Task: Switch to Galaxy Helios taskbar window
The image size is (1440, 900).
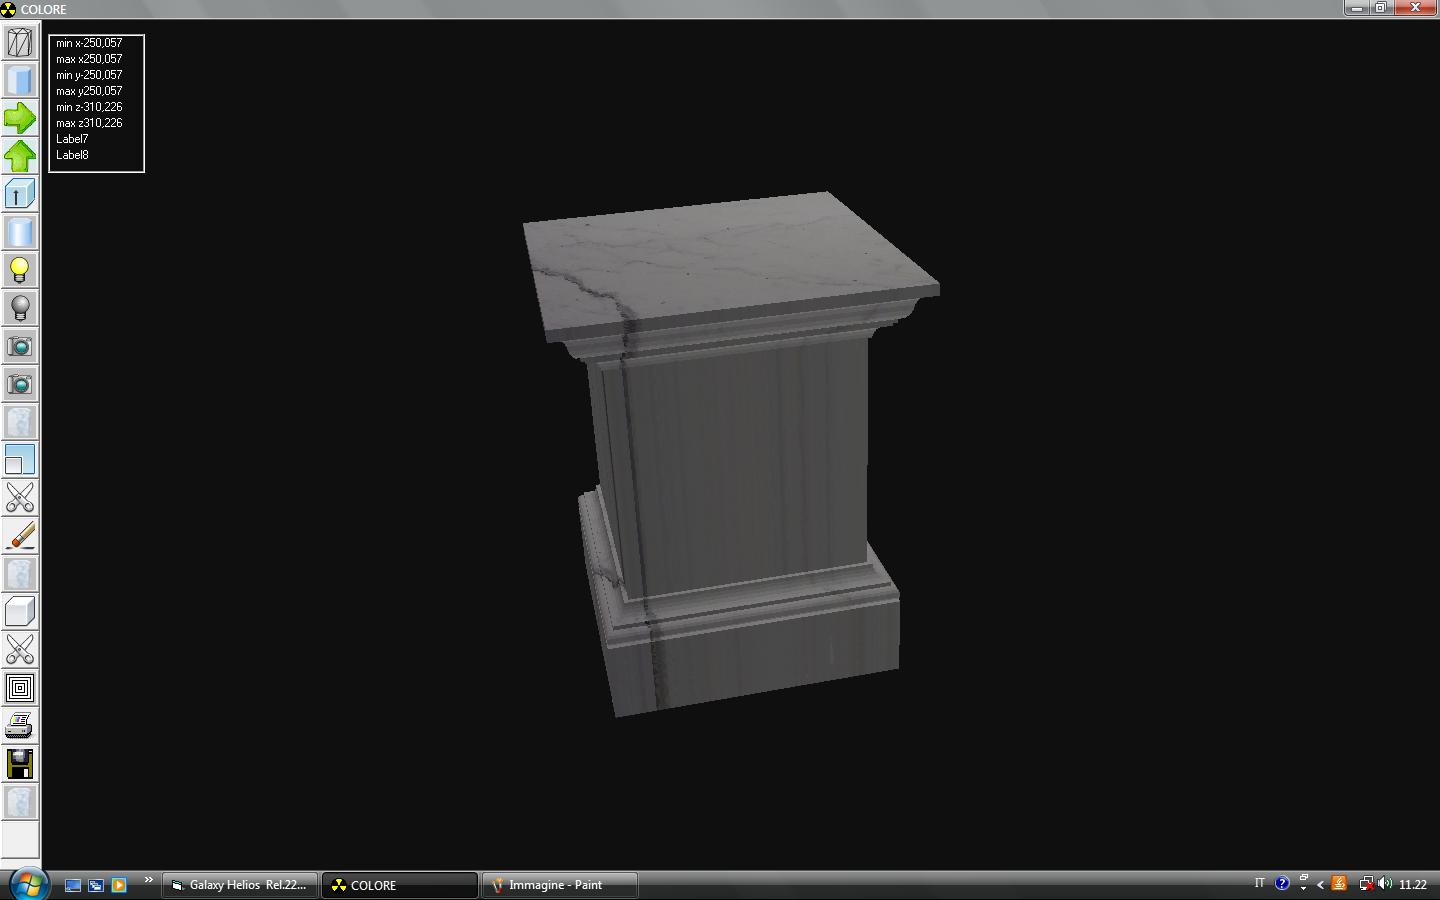Action: coord(240,885)
